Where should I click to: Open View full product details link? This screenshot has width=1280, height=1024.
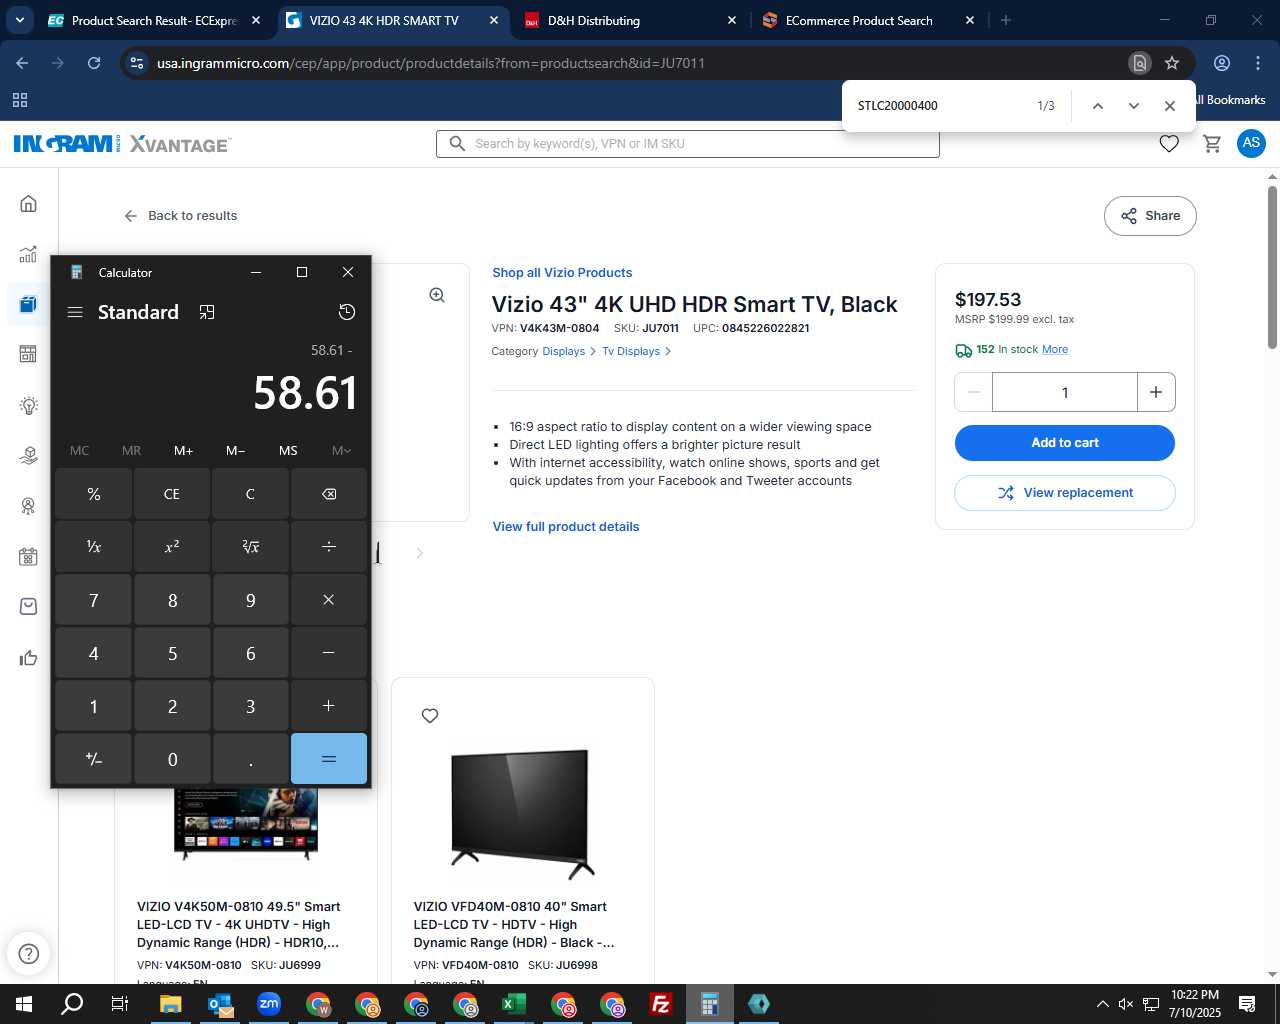coord(566,527)
